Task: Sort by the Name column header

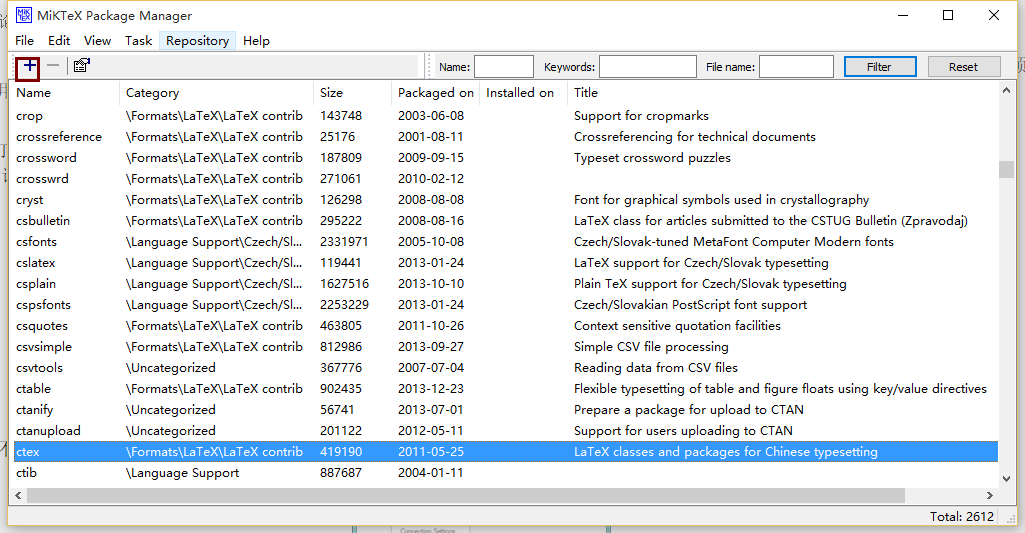Action: click(x=66, y=92)
